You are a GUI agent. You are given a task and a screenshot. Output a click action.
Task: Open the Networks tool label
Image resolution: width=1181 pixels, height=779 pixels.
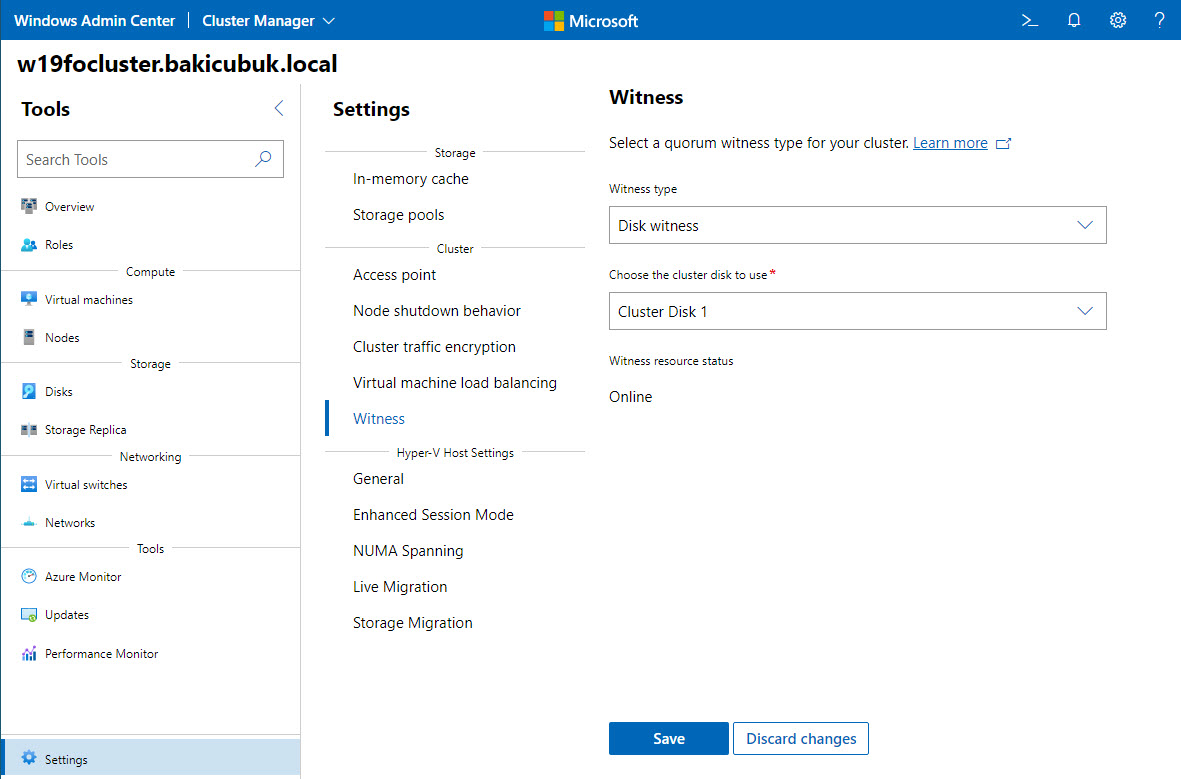tap(70, 523)
